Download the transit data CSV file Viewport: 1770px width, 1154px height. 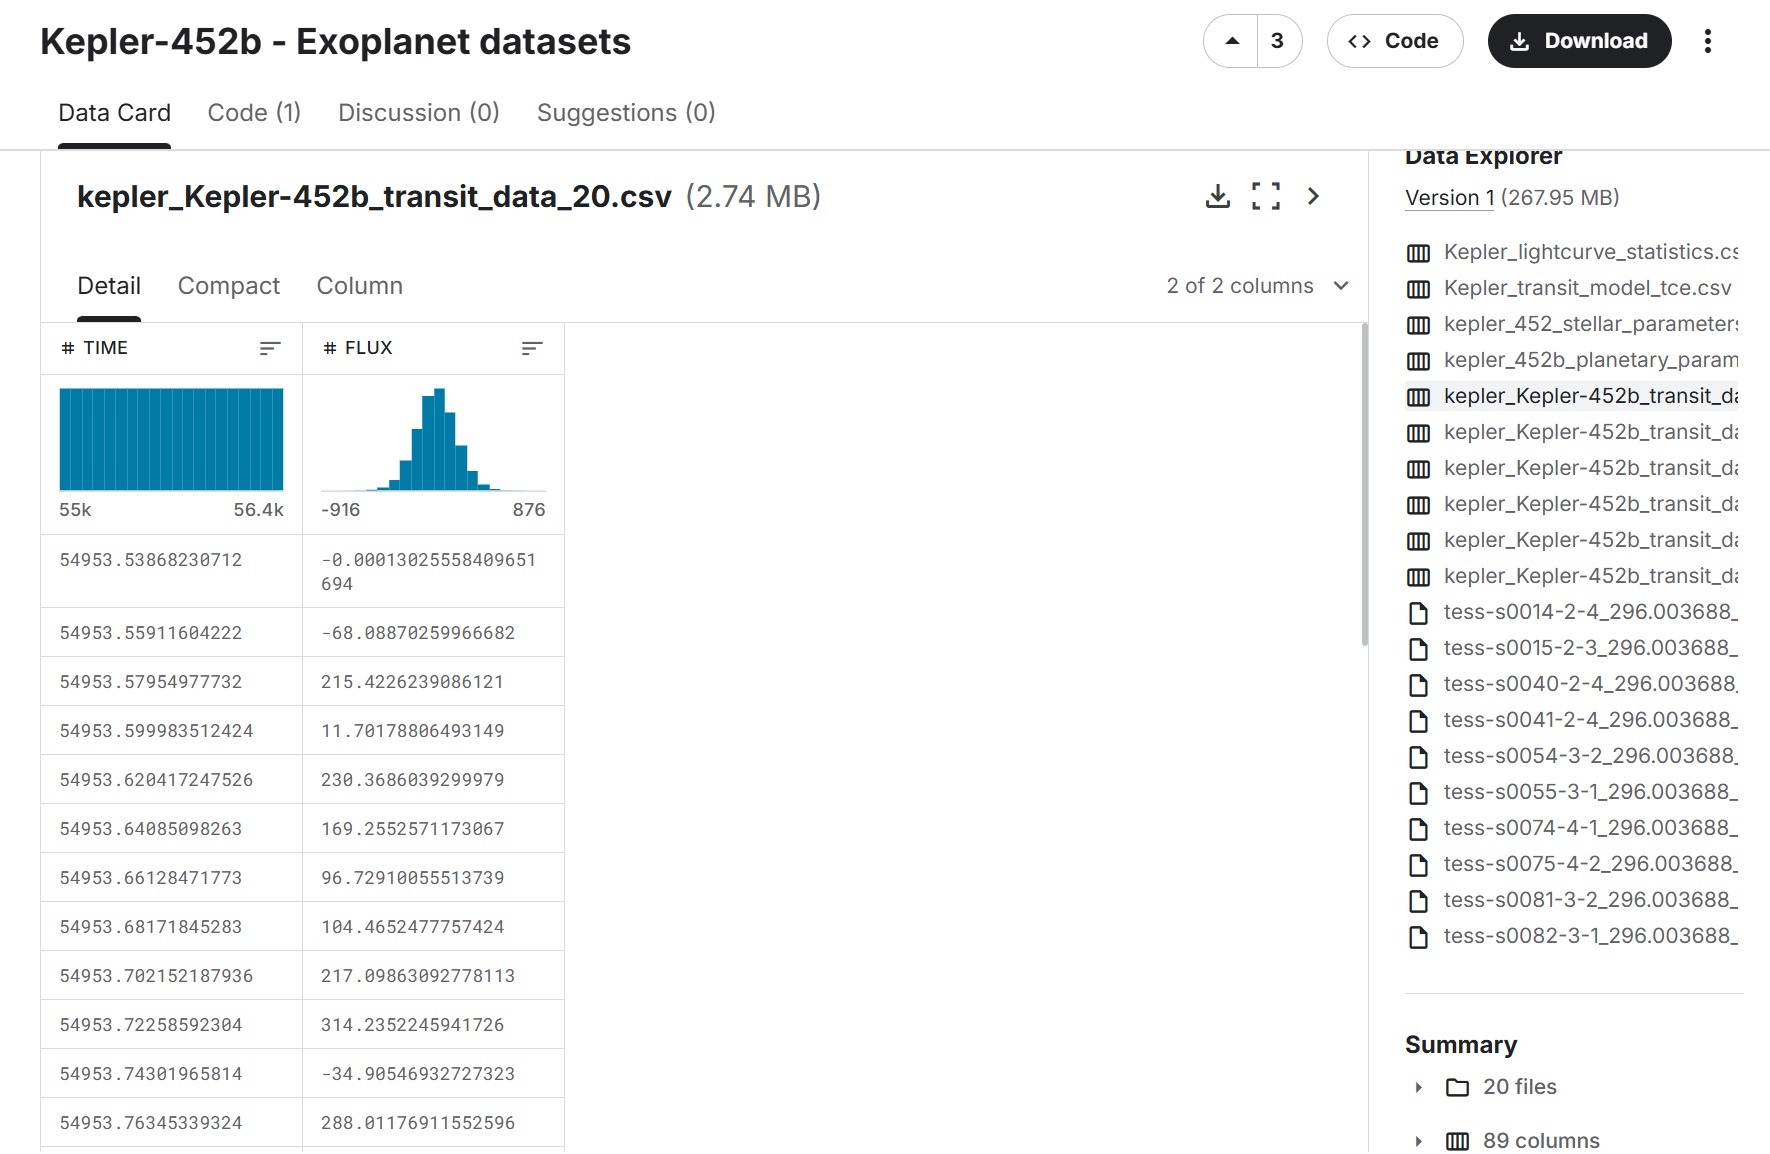[1217, 196]
